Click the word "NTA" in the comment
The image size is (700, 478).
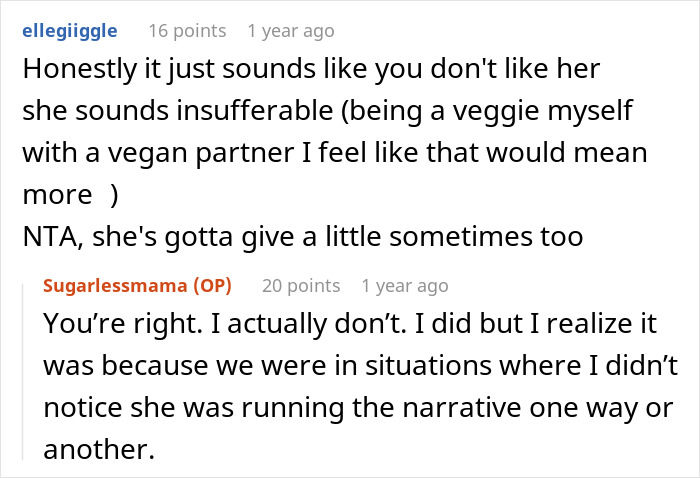47,238
